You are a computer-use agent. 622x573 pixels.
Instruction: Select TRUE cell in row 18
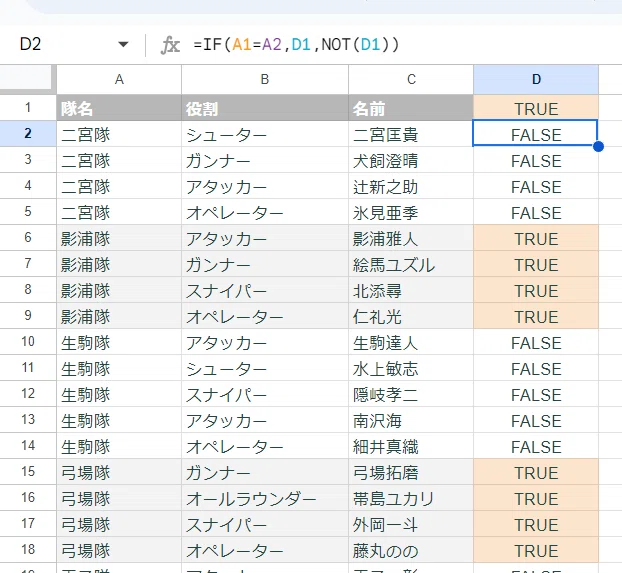coord(536,550)
